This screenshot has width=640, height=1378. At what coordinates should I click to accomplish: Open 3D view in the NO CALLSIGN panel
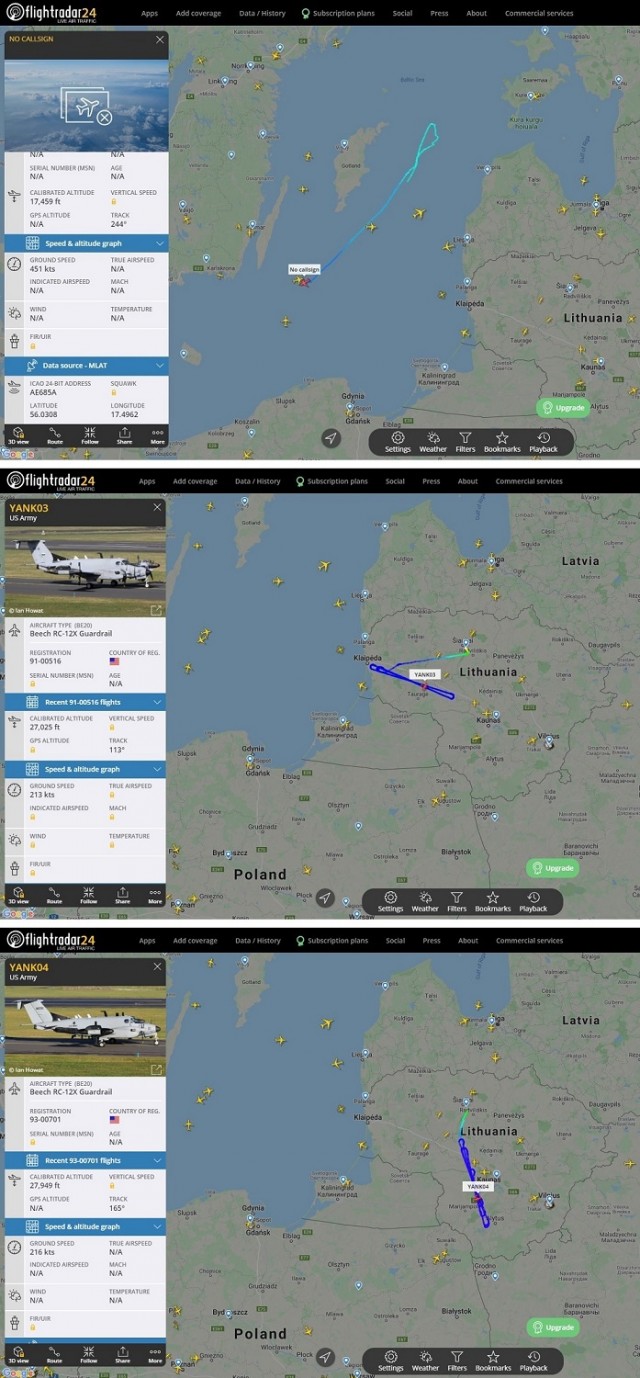(18, 435)
